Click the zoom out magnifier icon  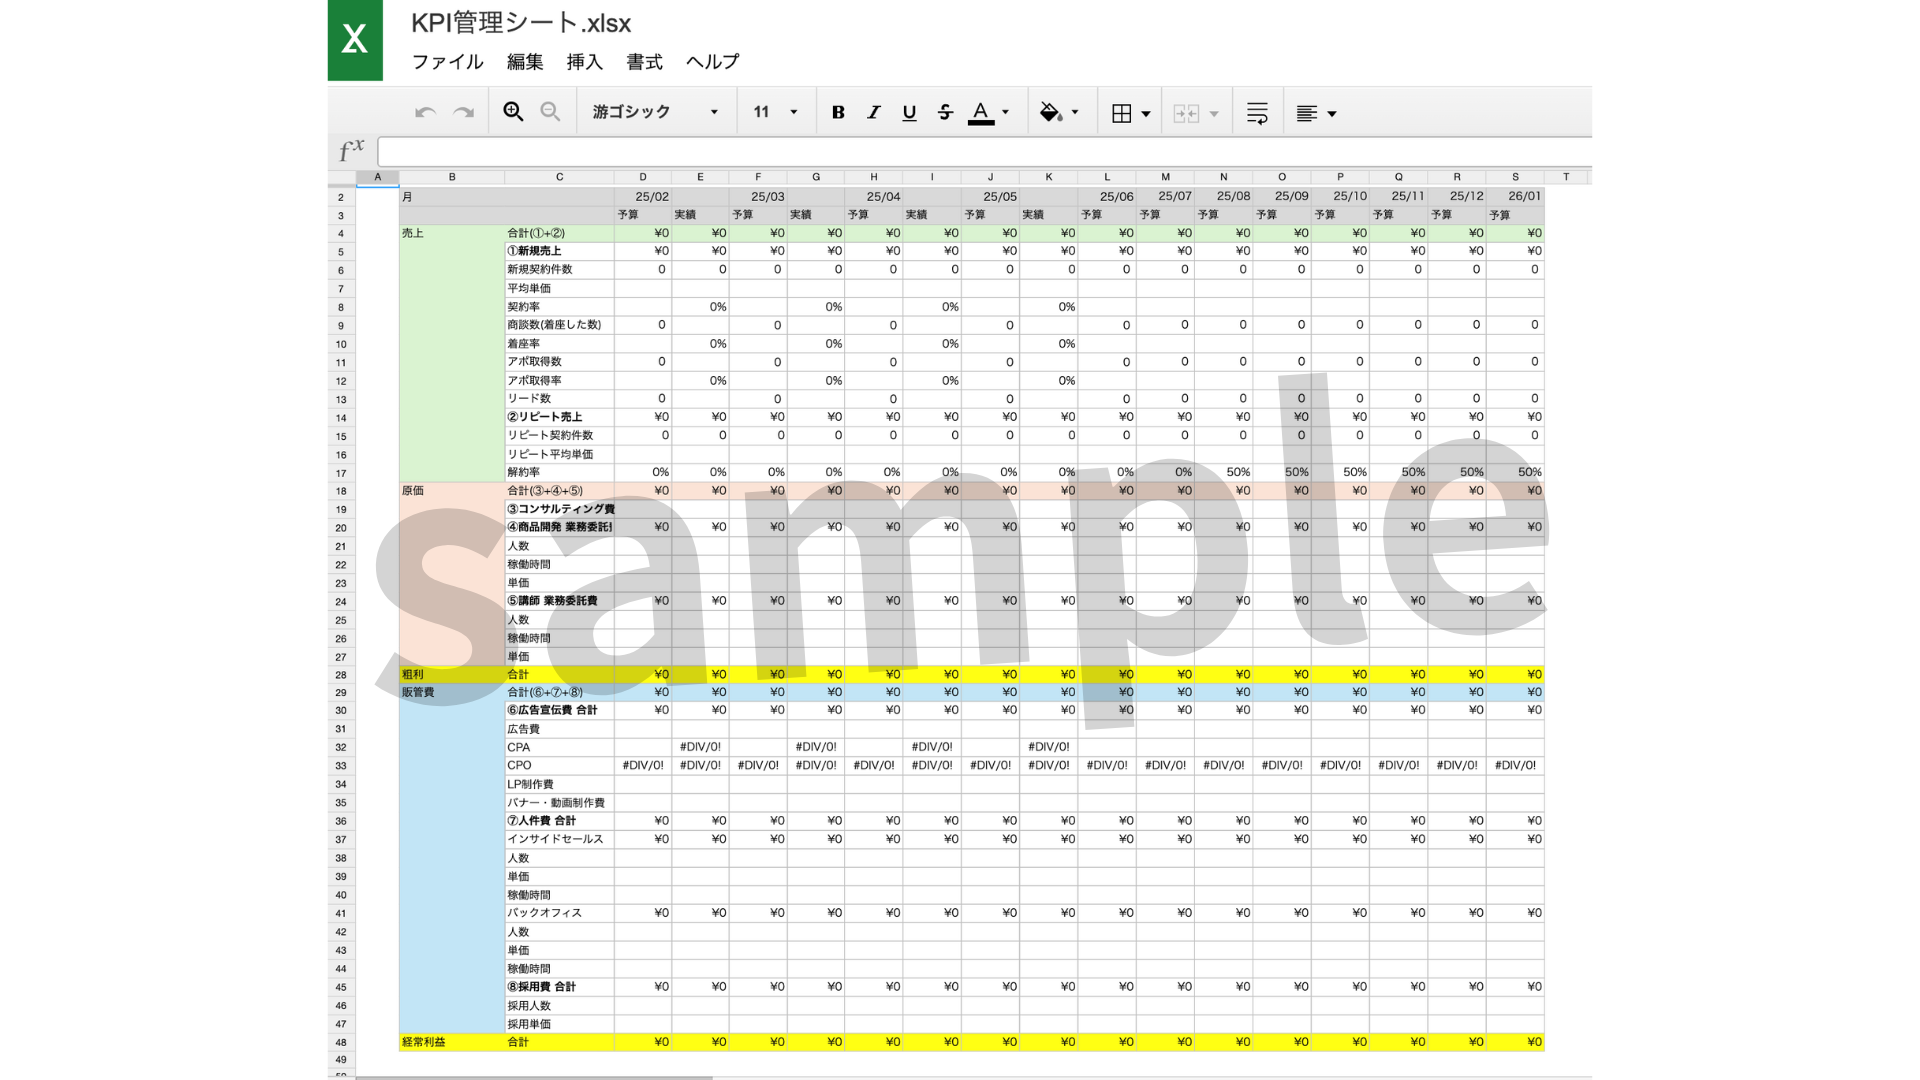click(x=550, y=112)
